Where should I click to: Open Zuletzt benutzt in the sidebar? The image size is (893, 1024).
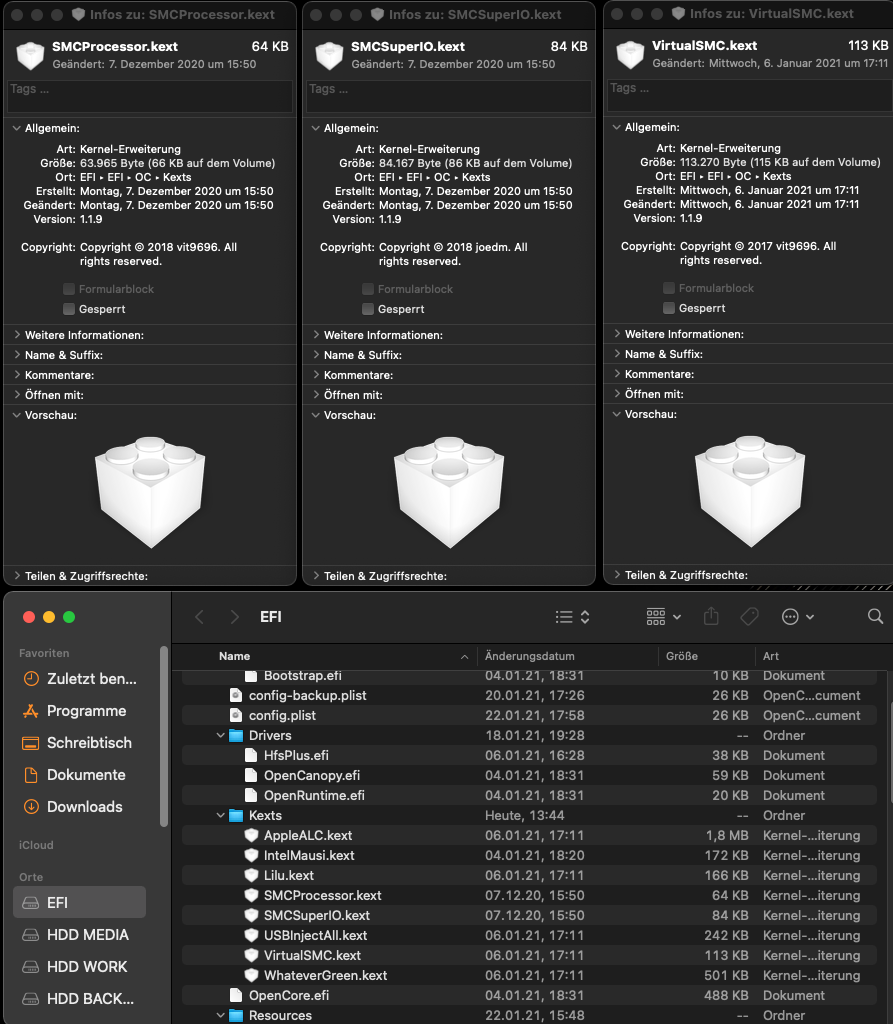(x=79, y=679)
